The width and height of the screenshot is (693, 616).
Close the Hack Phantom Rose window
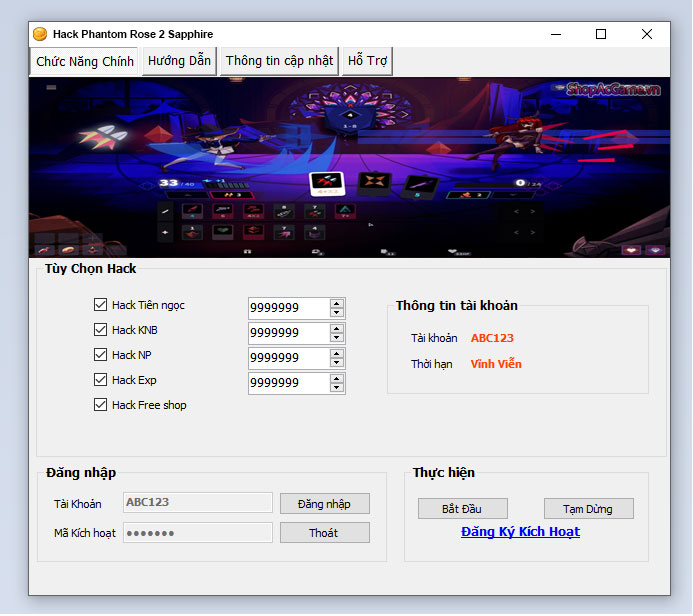tap(647, 34)
